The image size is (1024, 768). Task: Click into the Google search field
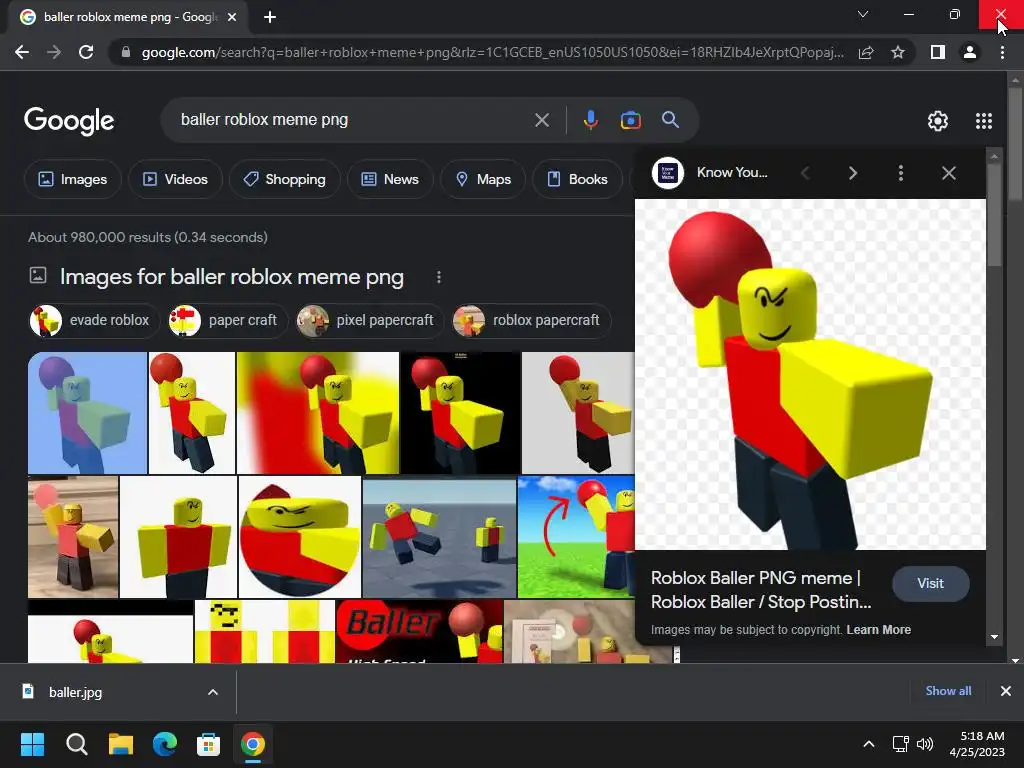(353, 120)
